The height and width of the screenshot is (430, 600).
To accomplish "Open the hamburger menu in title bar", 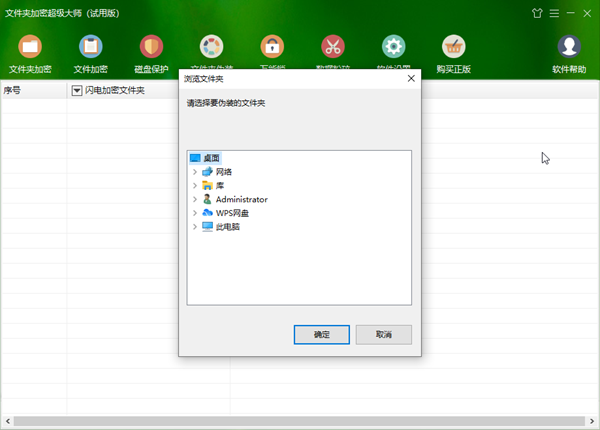I will click(554, 13).
